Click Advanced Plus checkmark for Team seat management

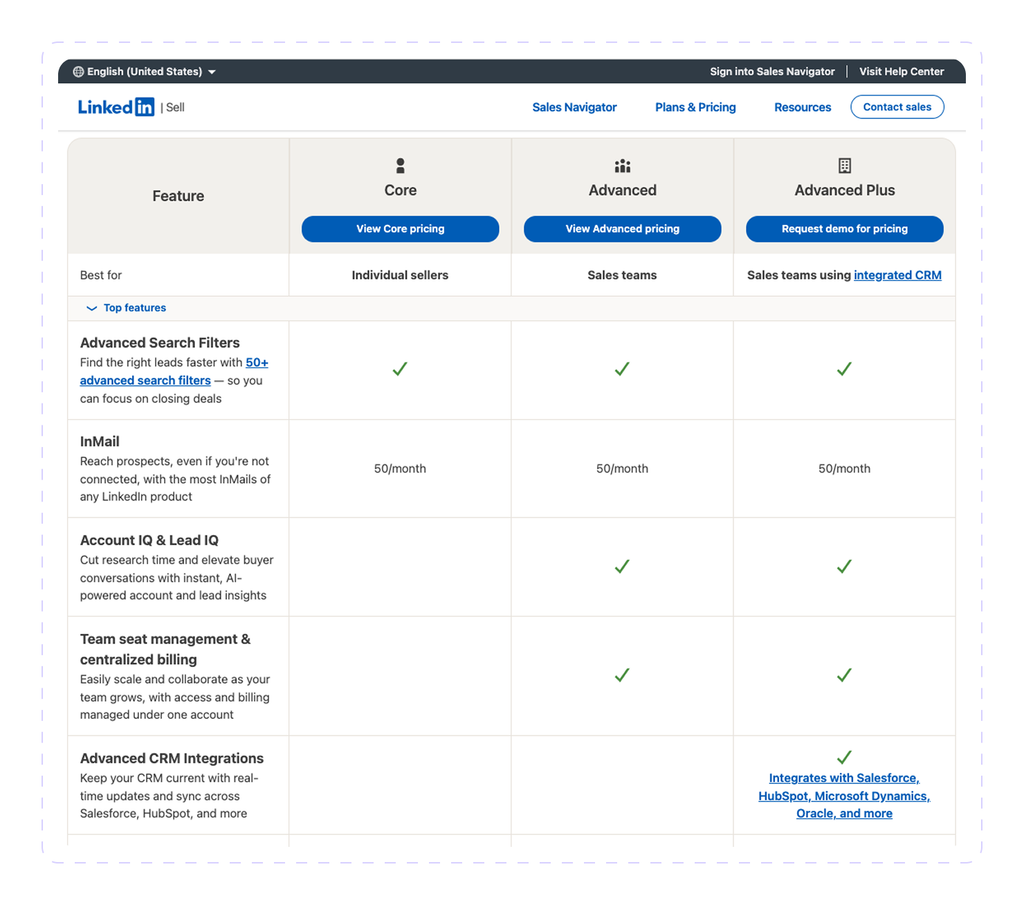[x=844, y=675]
